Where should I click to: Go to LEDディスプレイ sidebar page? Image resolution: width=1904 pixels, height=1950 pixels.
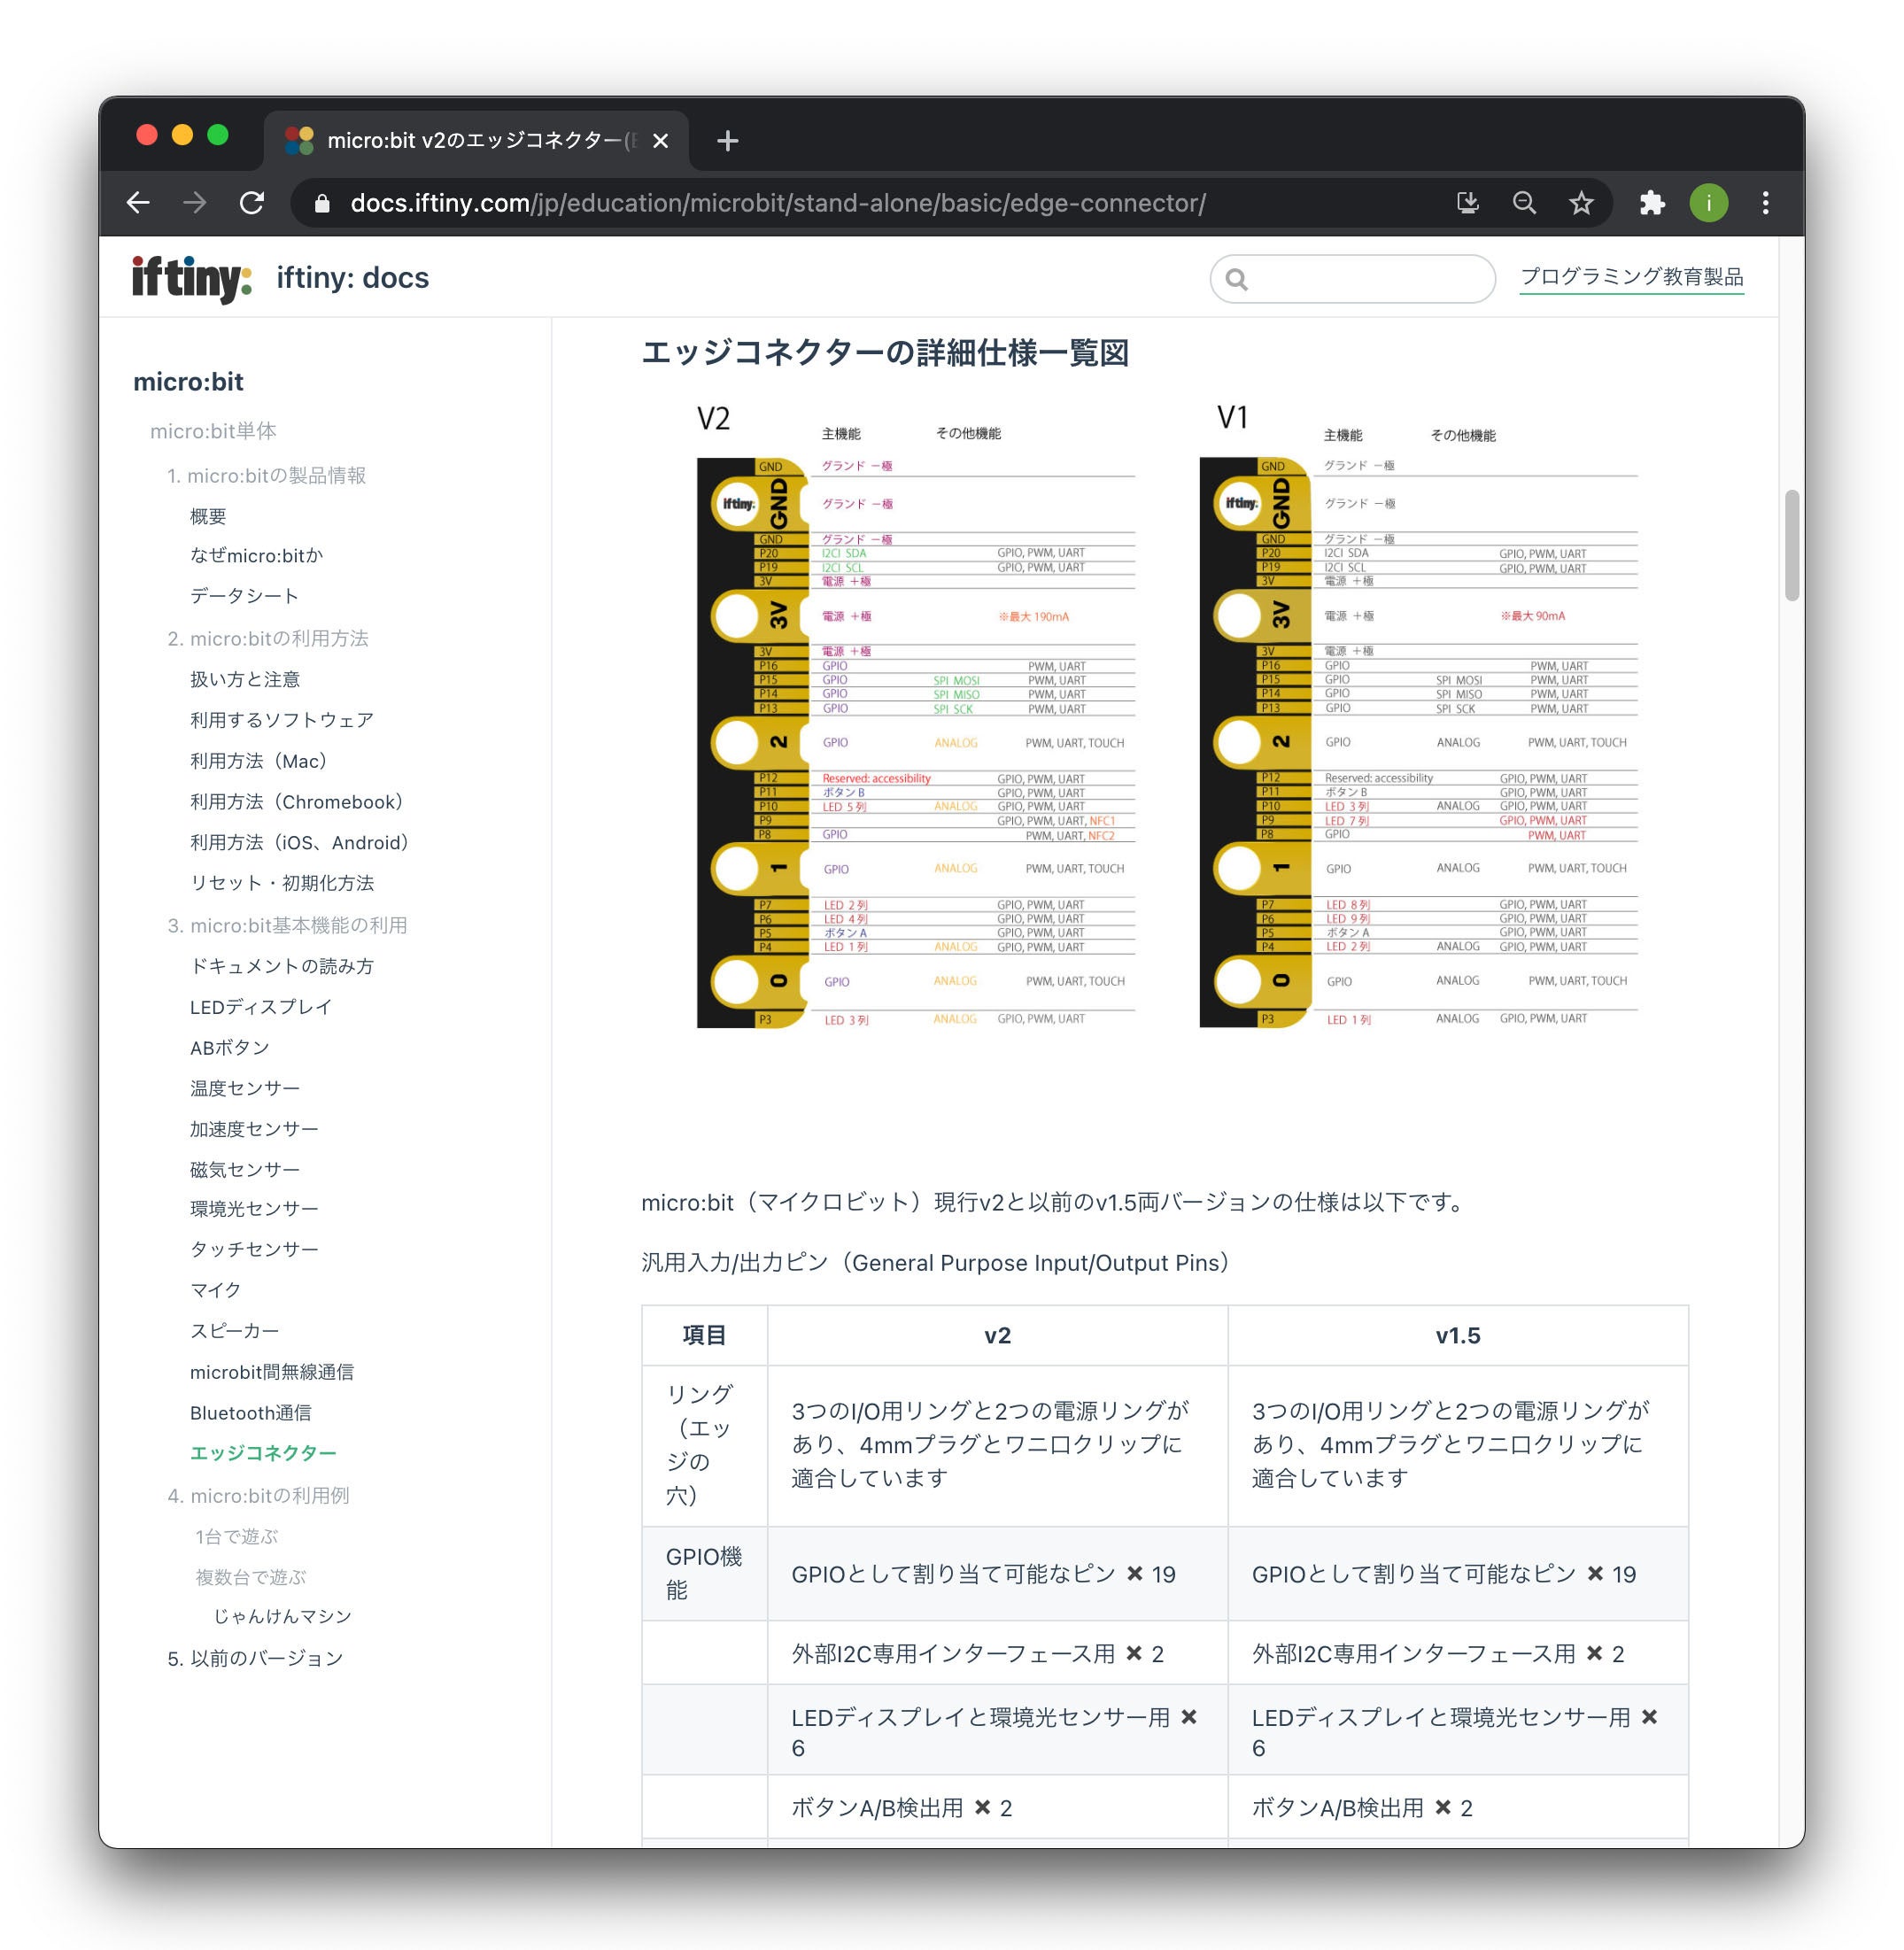click(260, 1006)
